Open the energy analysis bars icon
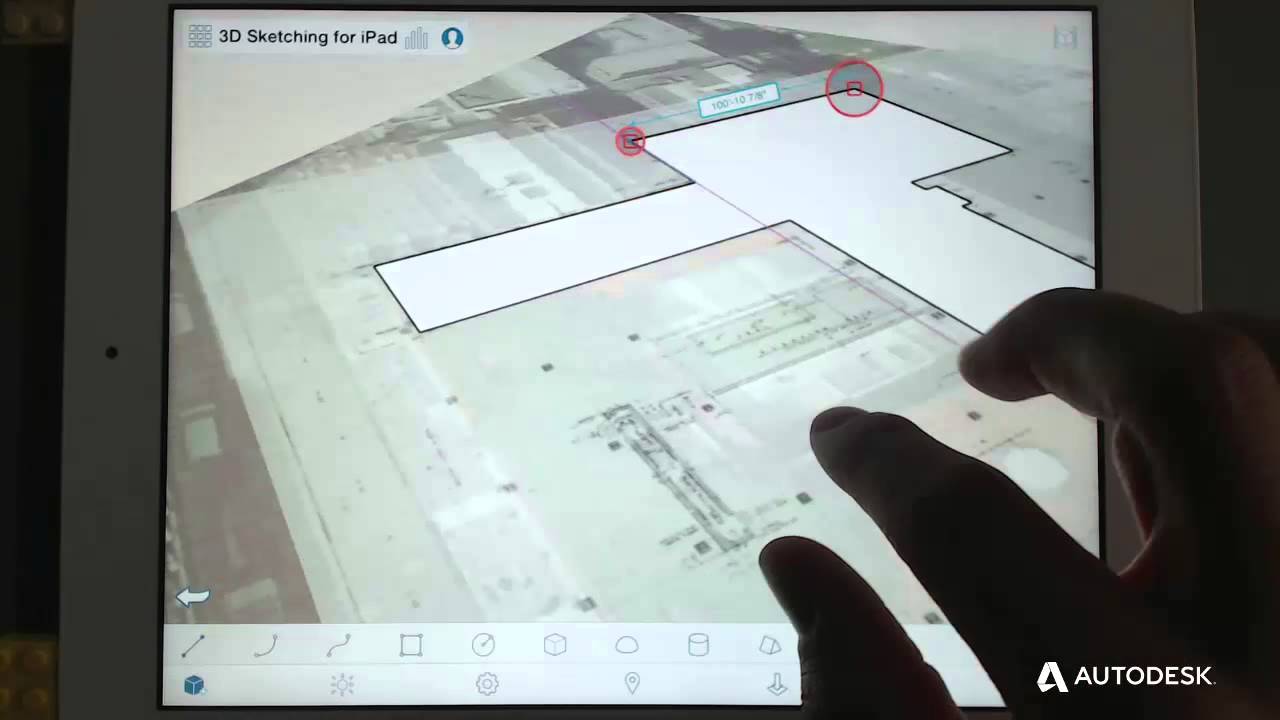1280x720 pixels. tap(417, 38)
